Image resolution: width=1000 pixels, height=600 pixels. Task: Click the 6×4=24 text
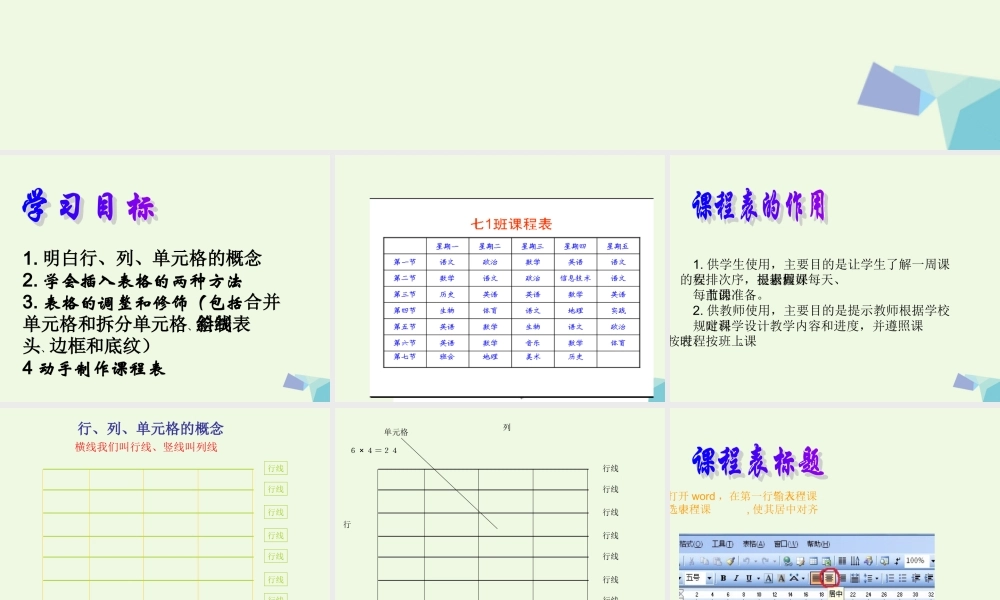(374, 450)
